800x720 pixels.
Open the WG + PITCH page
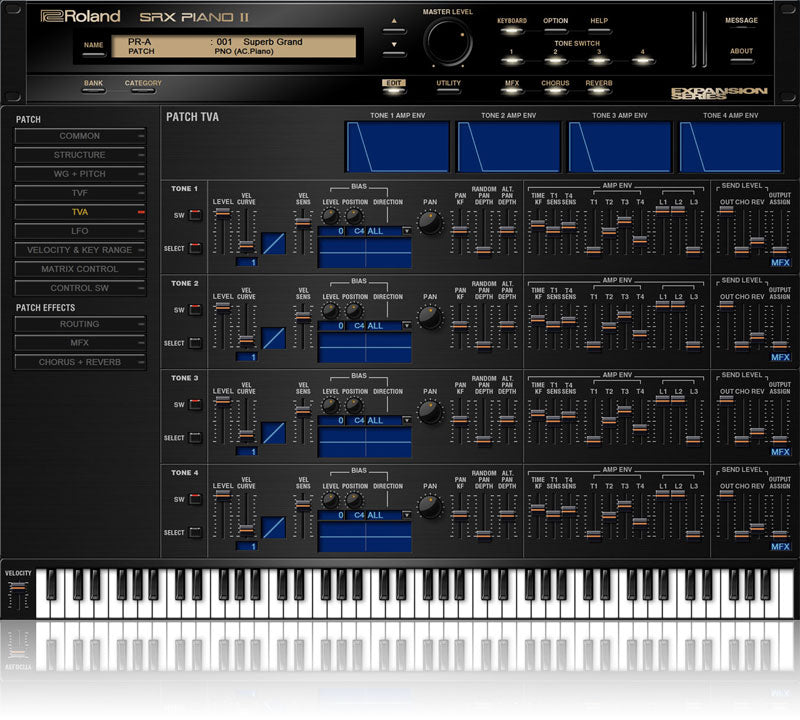80,174
